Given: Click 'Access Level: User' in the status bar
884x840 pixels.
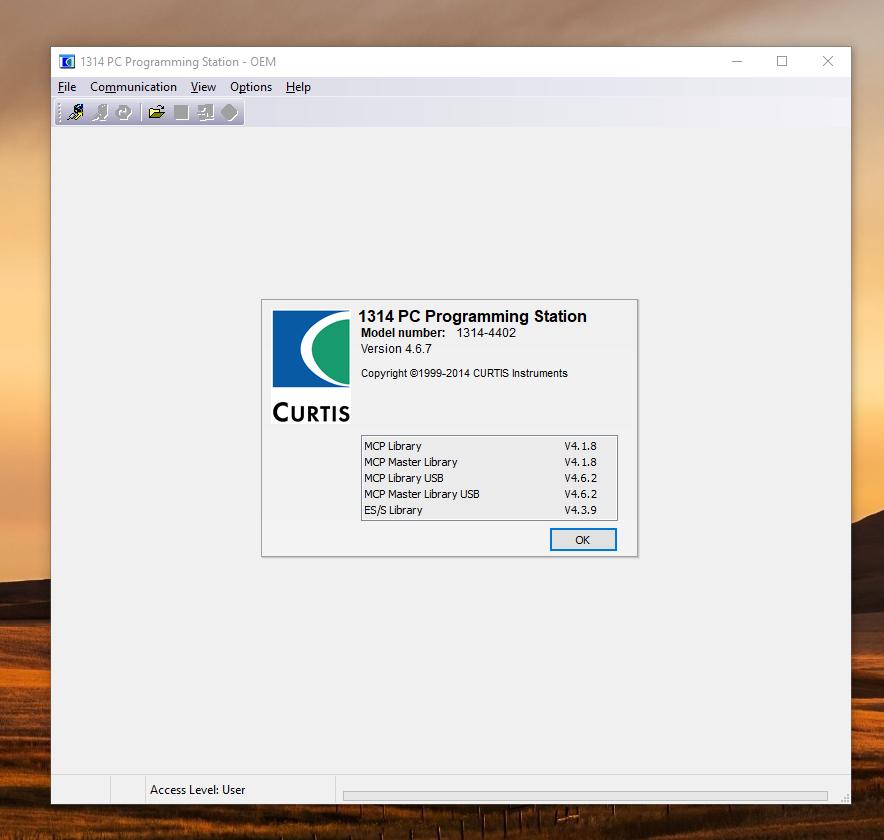Looking at the screenshot, I should pos(197,790).
